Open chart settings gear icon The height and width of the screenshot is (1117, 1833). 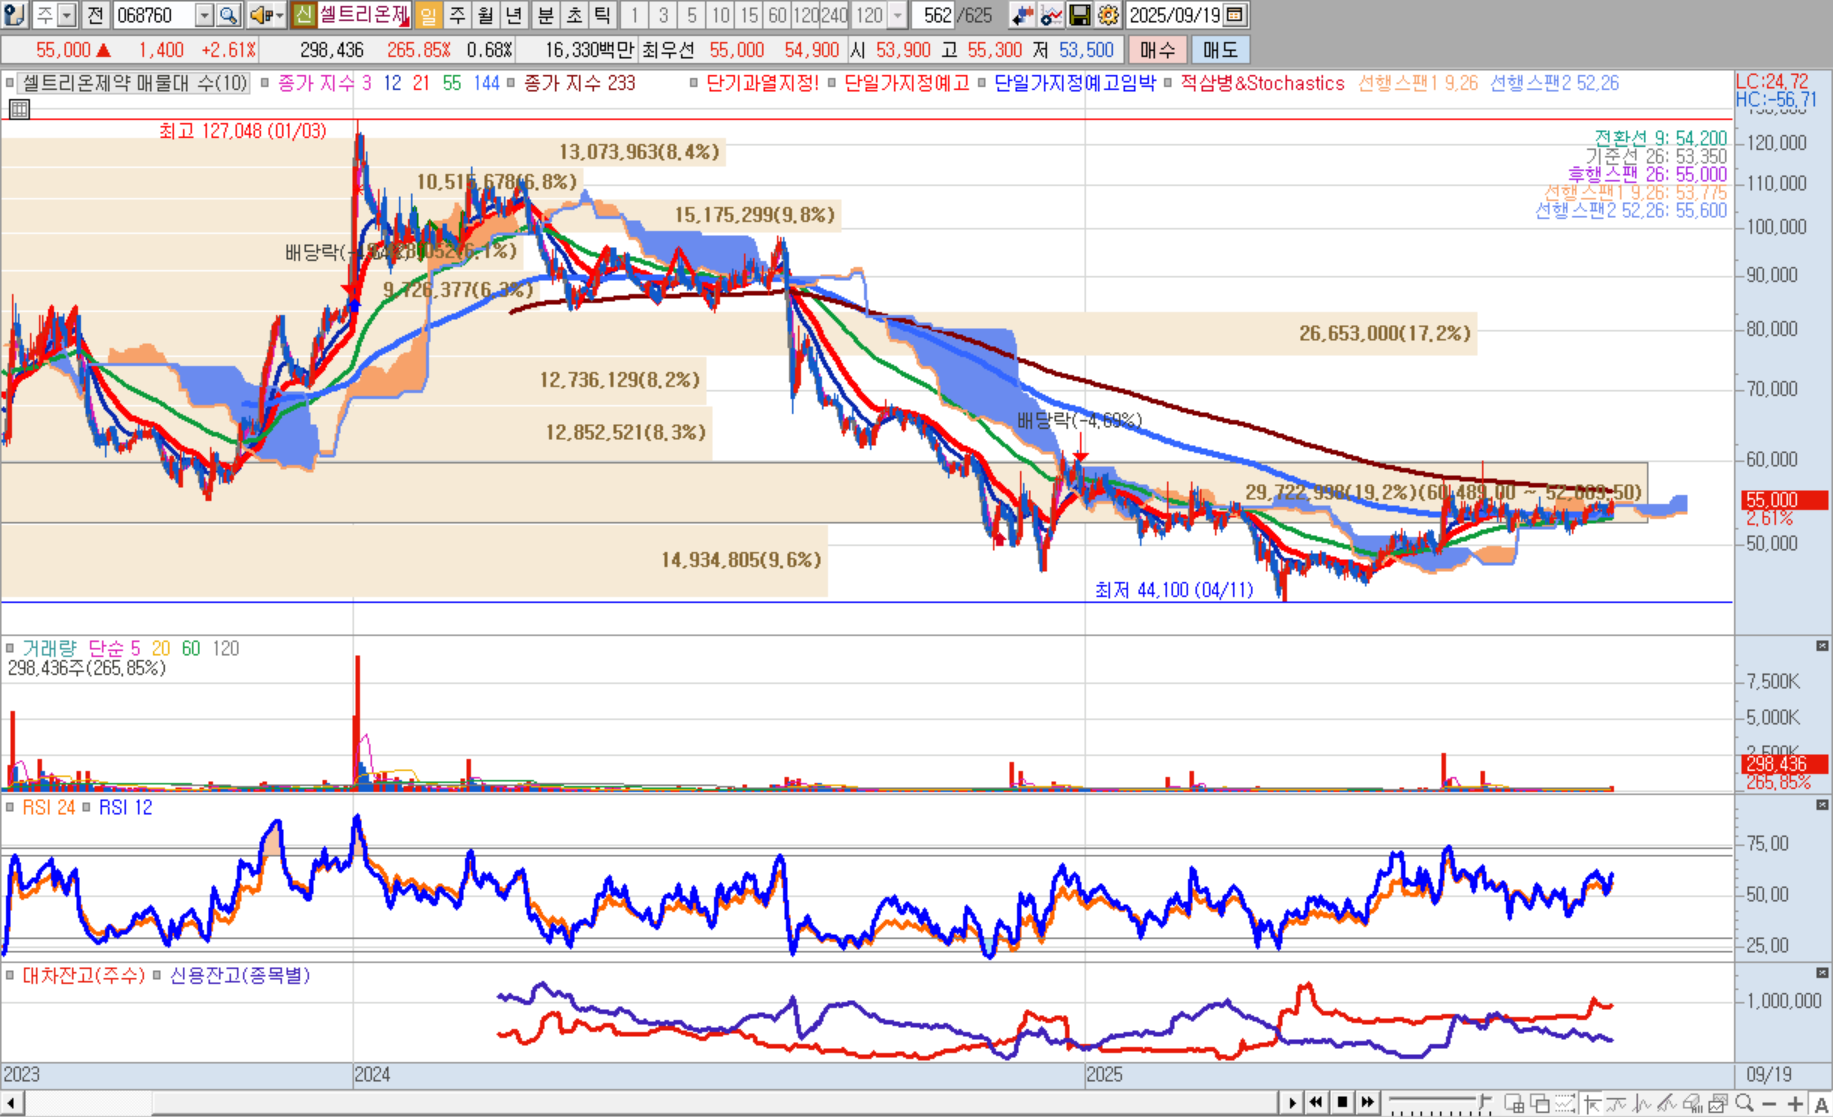pos(1108,15)
